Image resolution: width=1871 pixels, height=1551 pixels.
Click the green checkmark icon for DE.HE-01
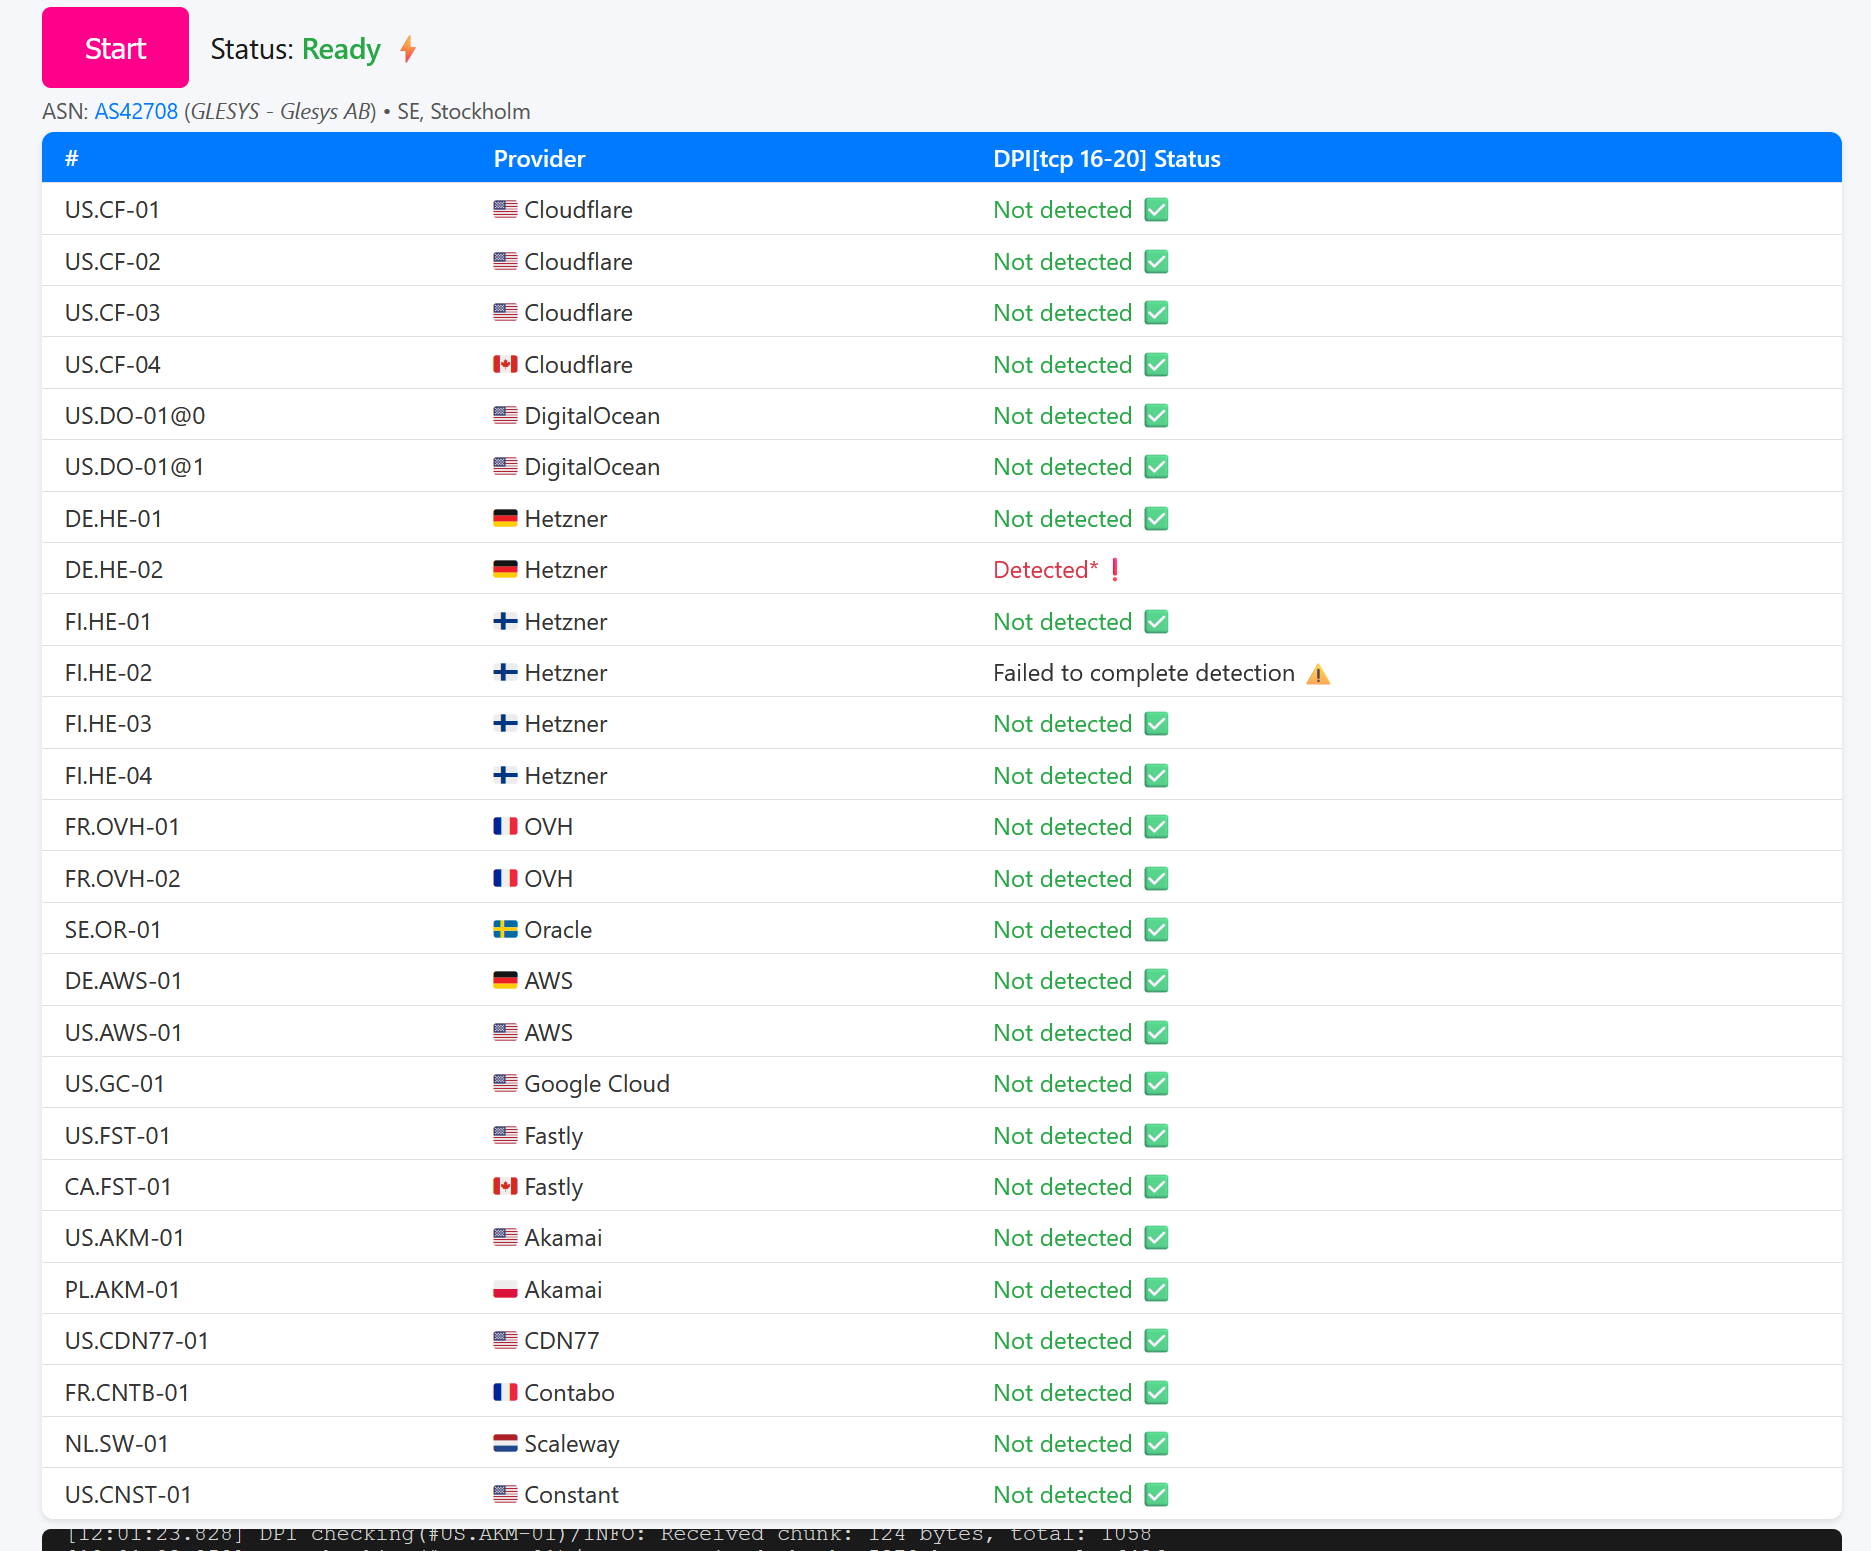coord(1156,519)
